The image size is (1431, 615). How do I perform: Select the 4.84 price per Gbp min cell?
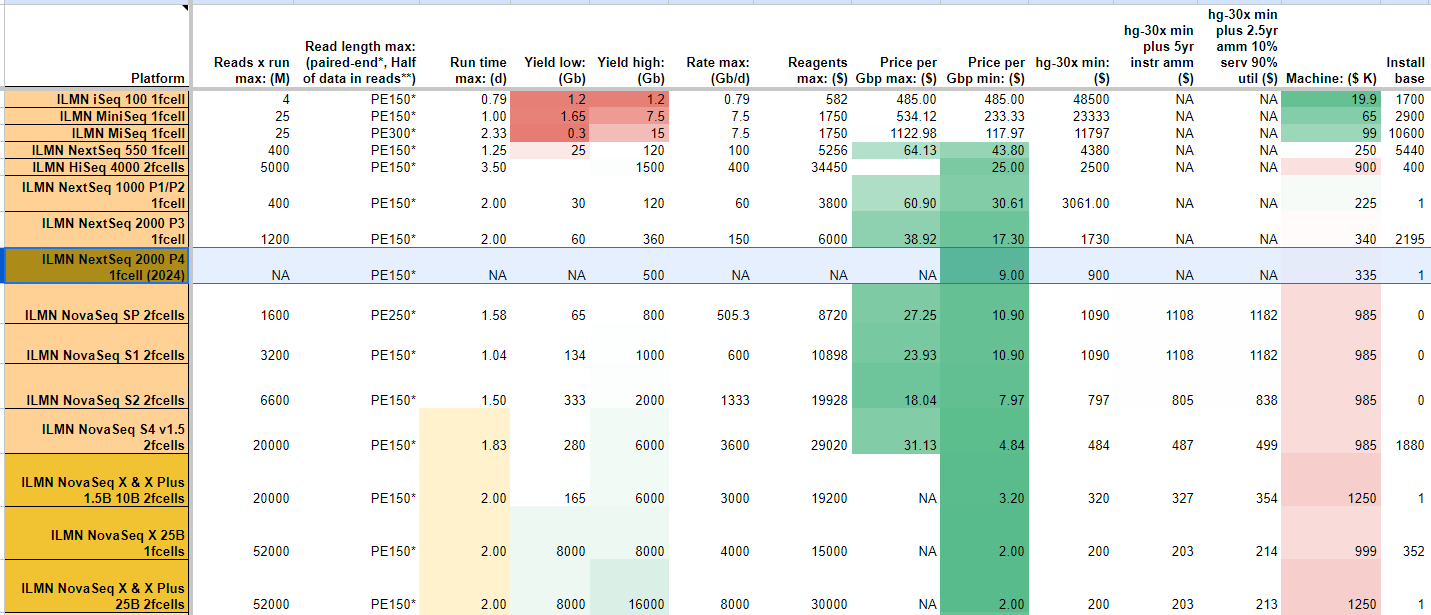[985, 431]
